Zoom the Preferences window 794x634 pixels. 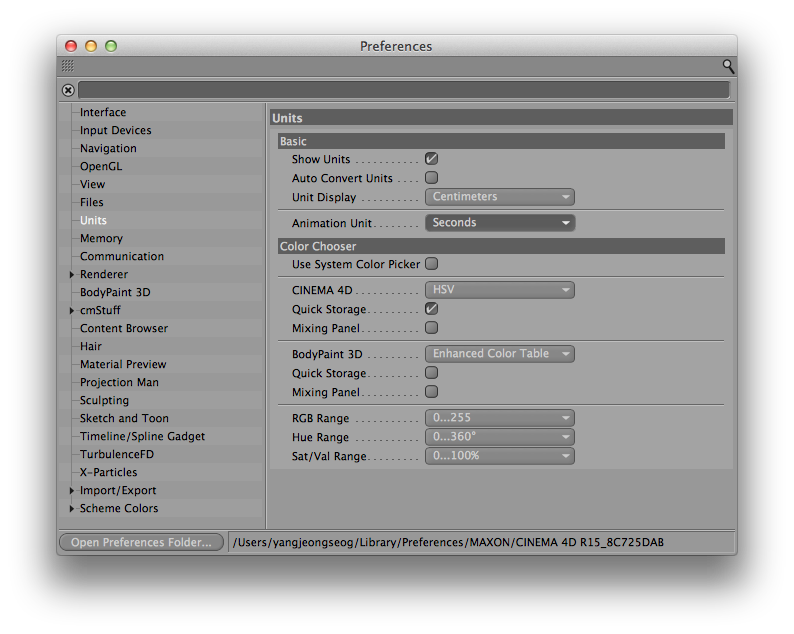(x=111, y=46)
